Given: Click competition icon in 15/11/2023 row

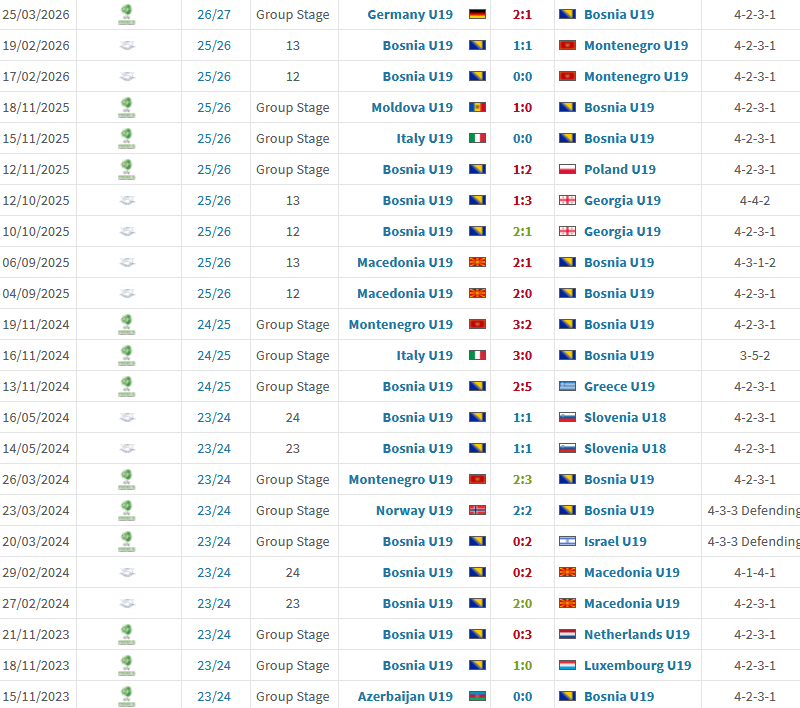Looking at the screenshot, I should [127, 697].
